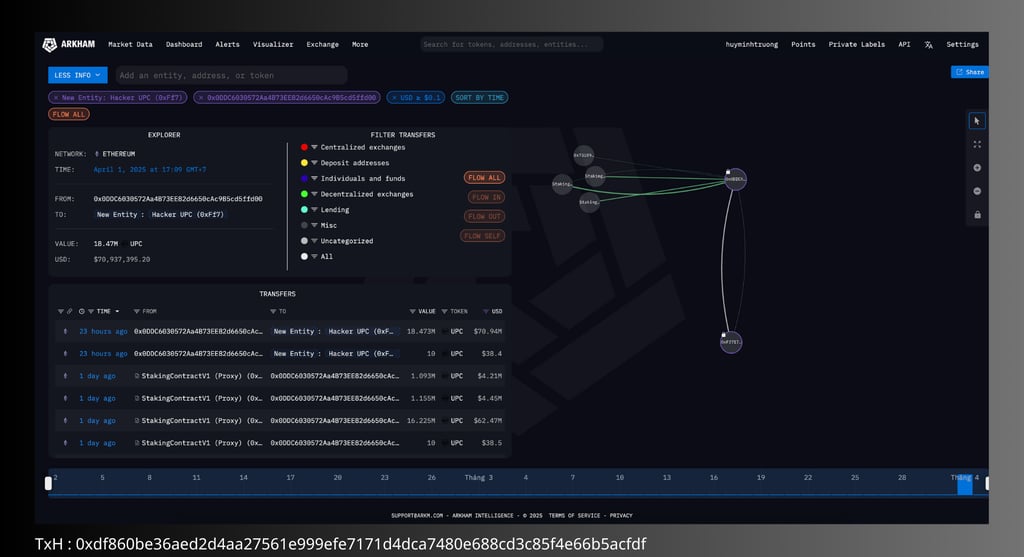Click the fit-to-screen graph icon
Image resolution: width=1024 pixels, height=557 pixels.
977,144
